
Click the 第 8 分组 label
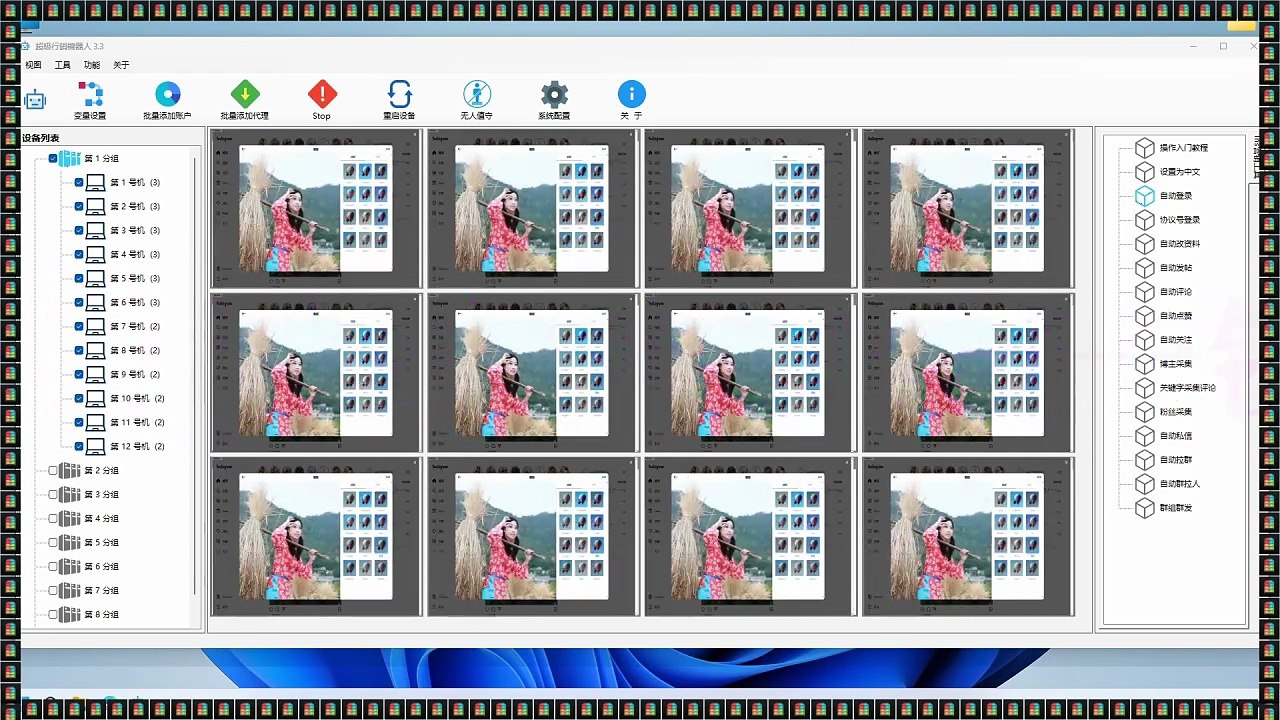(101, 614)
